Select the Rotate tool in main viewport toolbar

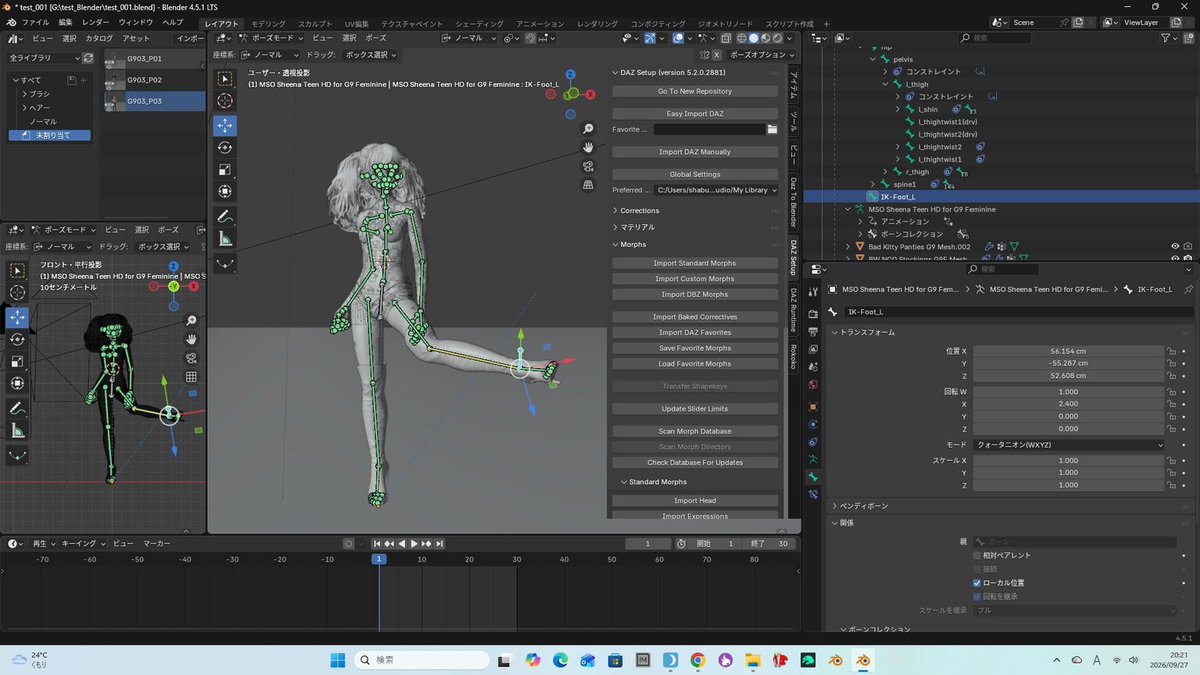coord(225,148)
